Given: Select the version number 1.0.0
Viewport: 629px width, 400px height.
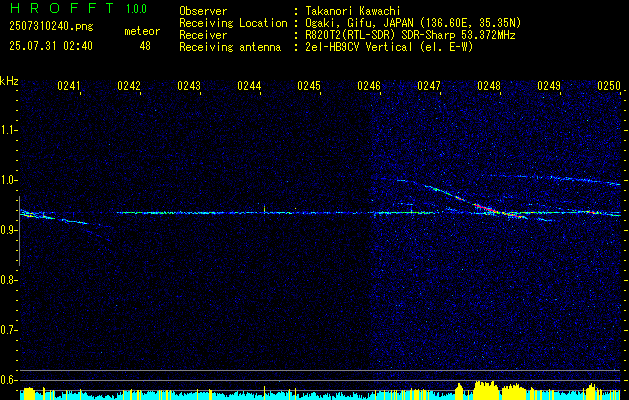Looking at the screenshot, I should click(136, 9).
